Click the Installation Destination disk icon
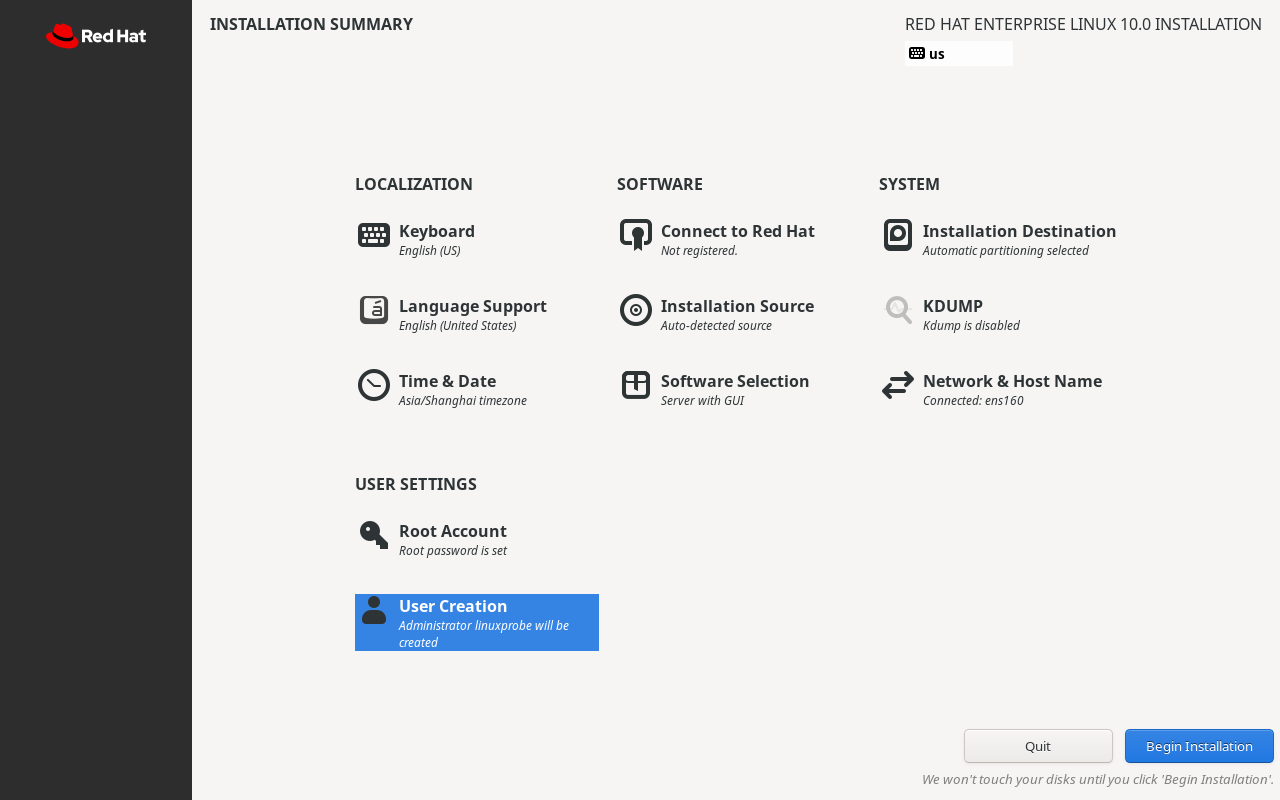The image size is (1280, 800). [898, 235]
